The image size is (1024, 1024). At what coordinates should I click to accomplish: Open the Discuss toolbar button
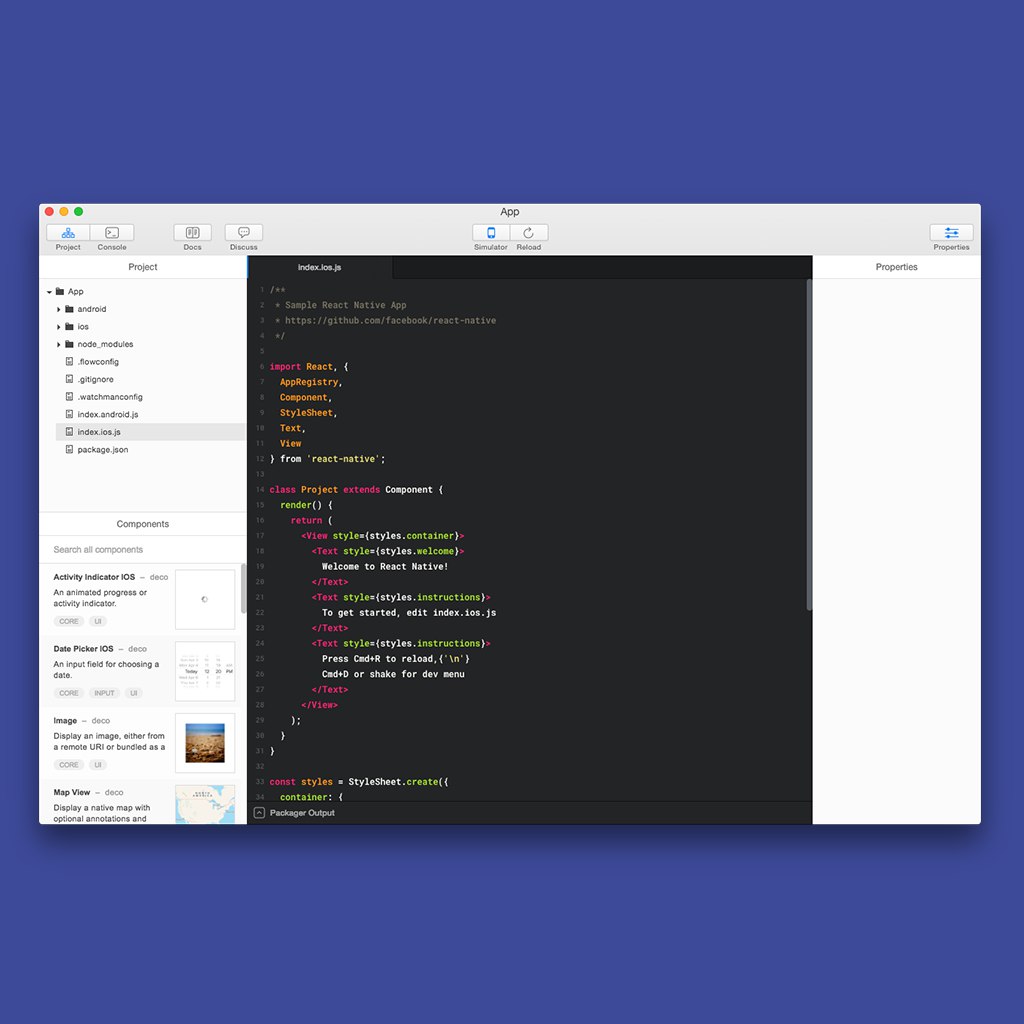[244, 233]
